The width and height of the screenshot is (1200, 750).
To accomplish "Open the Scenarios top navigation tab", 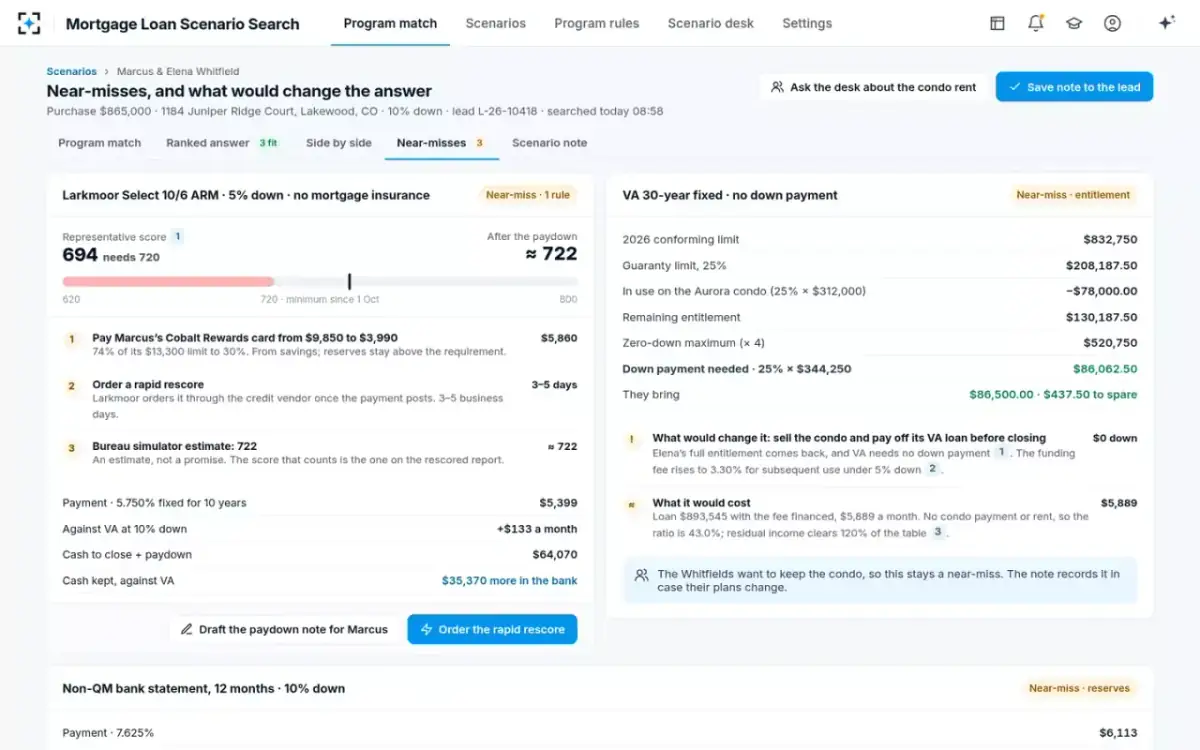I will click(495, 23).
